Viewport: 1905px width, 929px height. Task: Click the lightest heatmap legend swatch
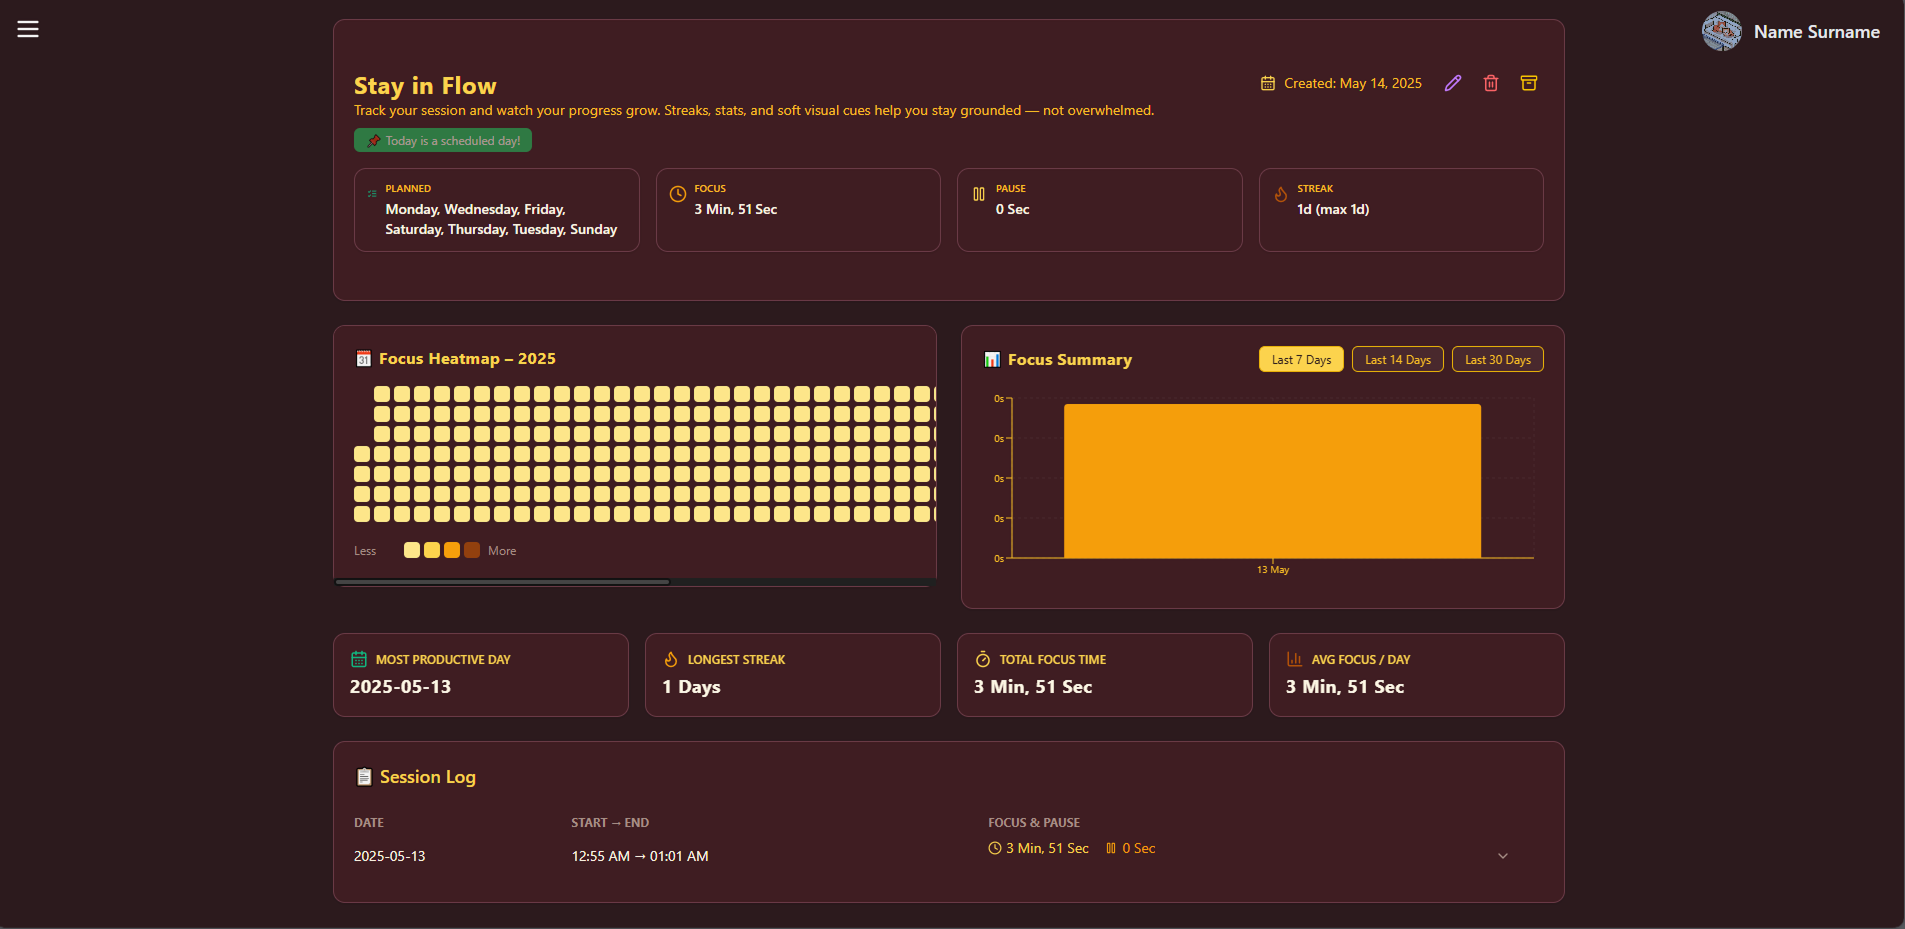pyautogui.click(x=412, y=550)
